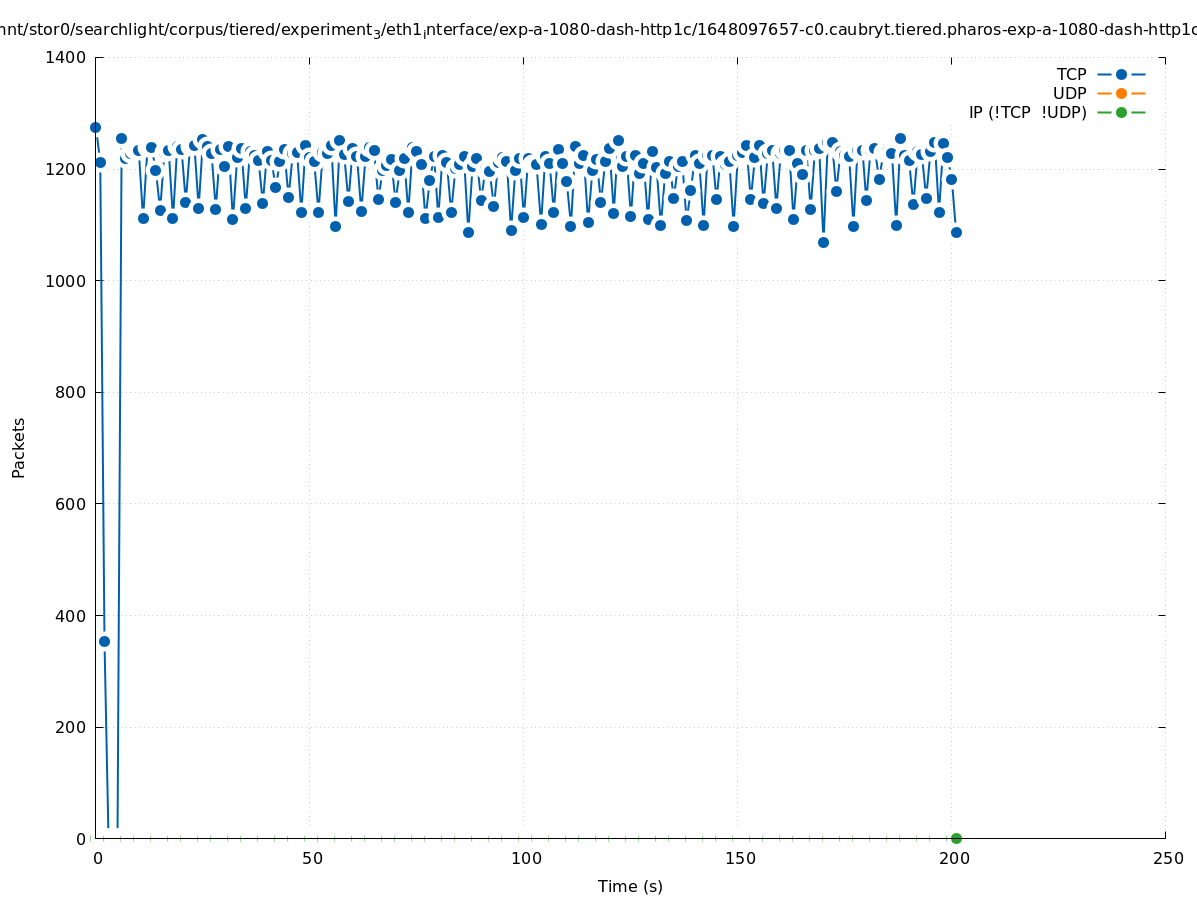Select the IP (!TCP !UDP) legend label
This screenshot has width=1197, height=900.
1027,113
